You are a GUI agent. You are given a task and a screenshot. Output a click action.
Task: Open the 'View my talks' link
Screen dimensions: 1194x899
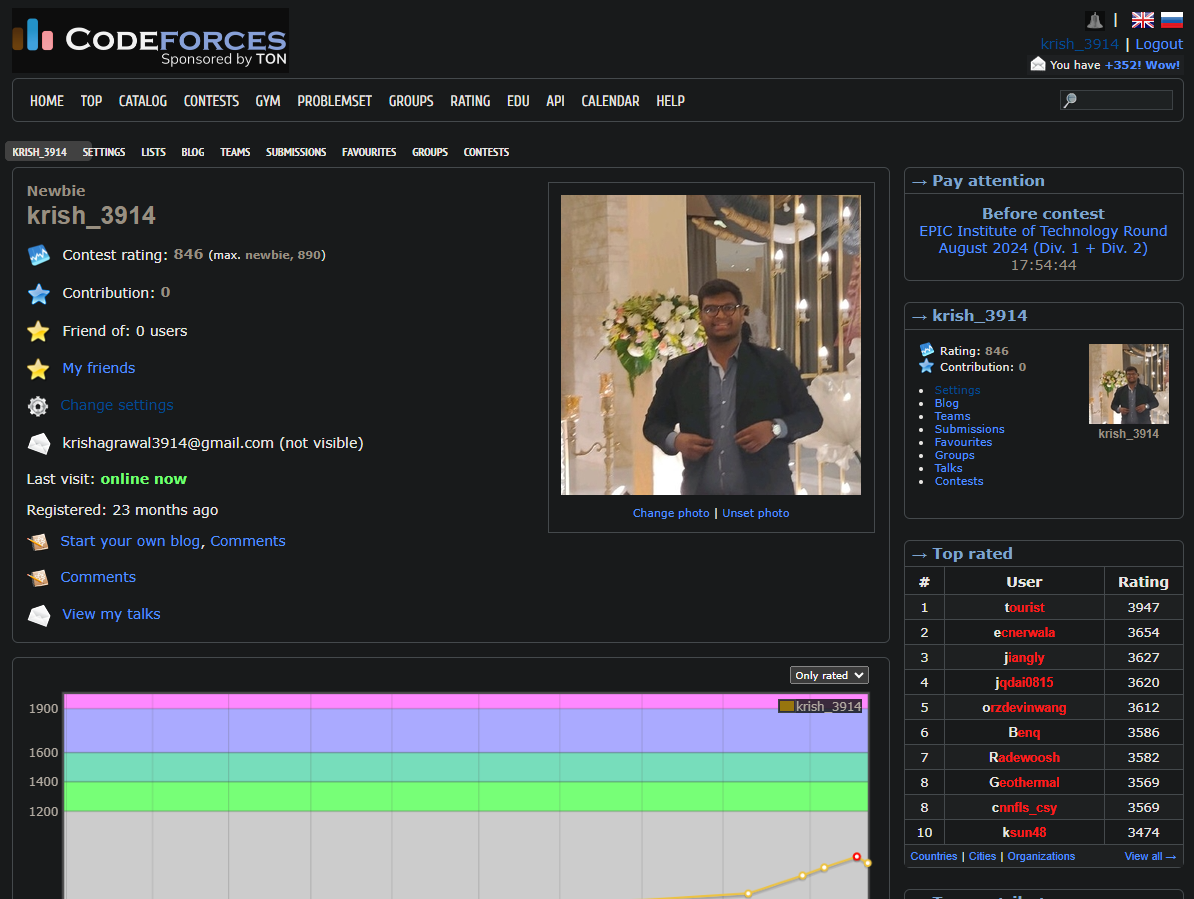[111, 614]
